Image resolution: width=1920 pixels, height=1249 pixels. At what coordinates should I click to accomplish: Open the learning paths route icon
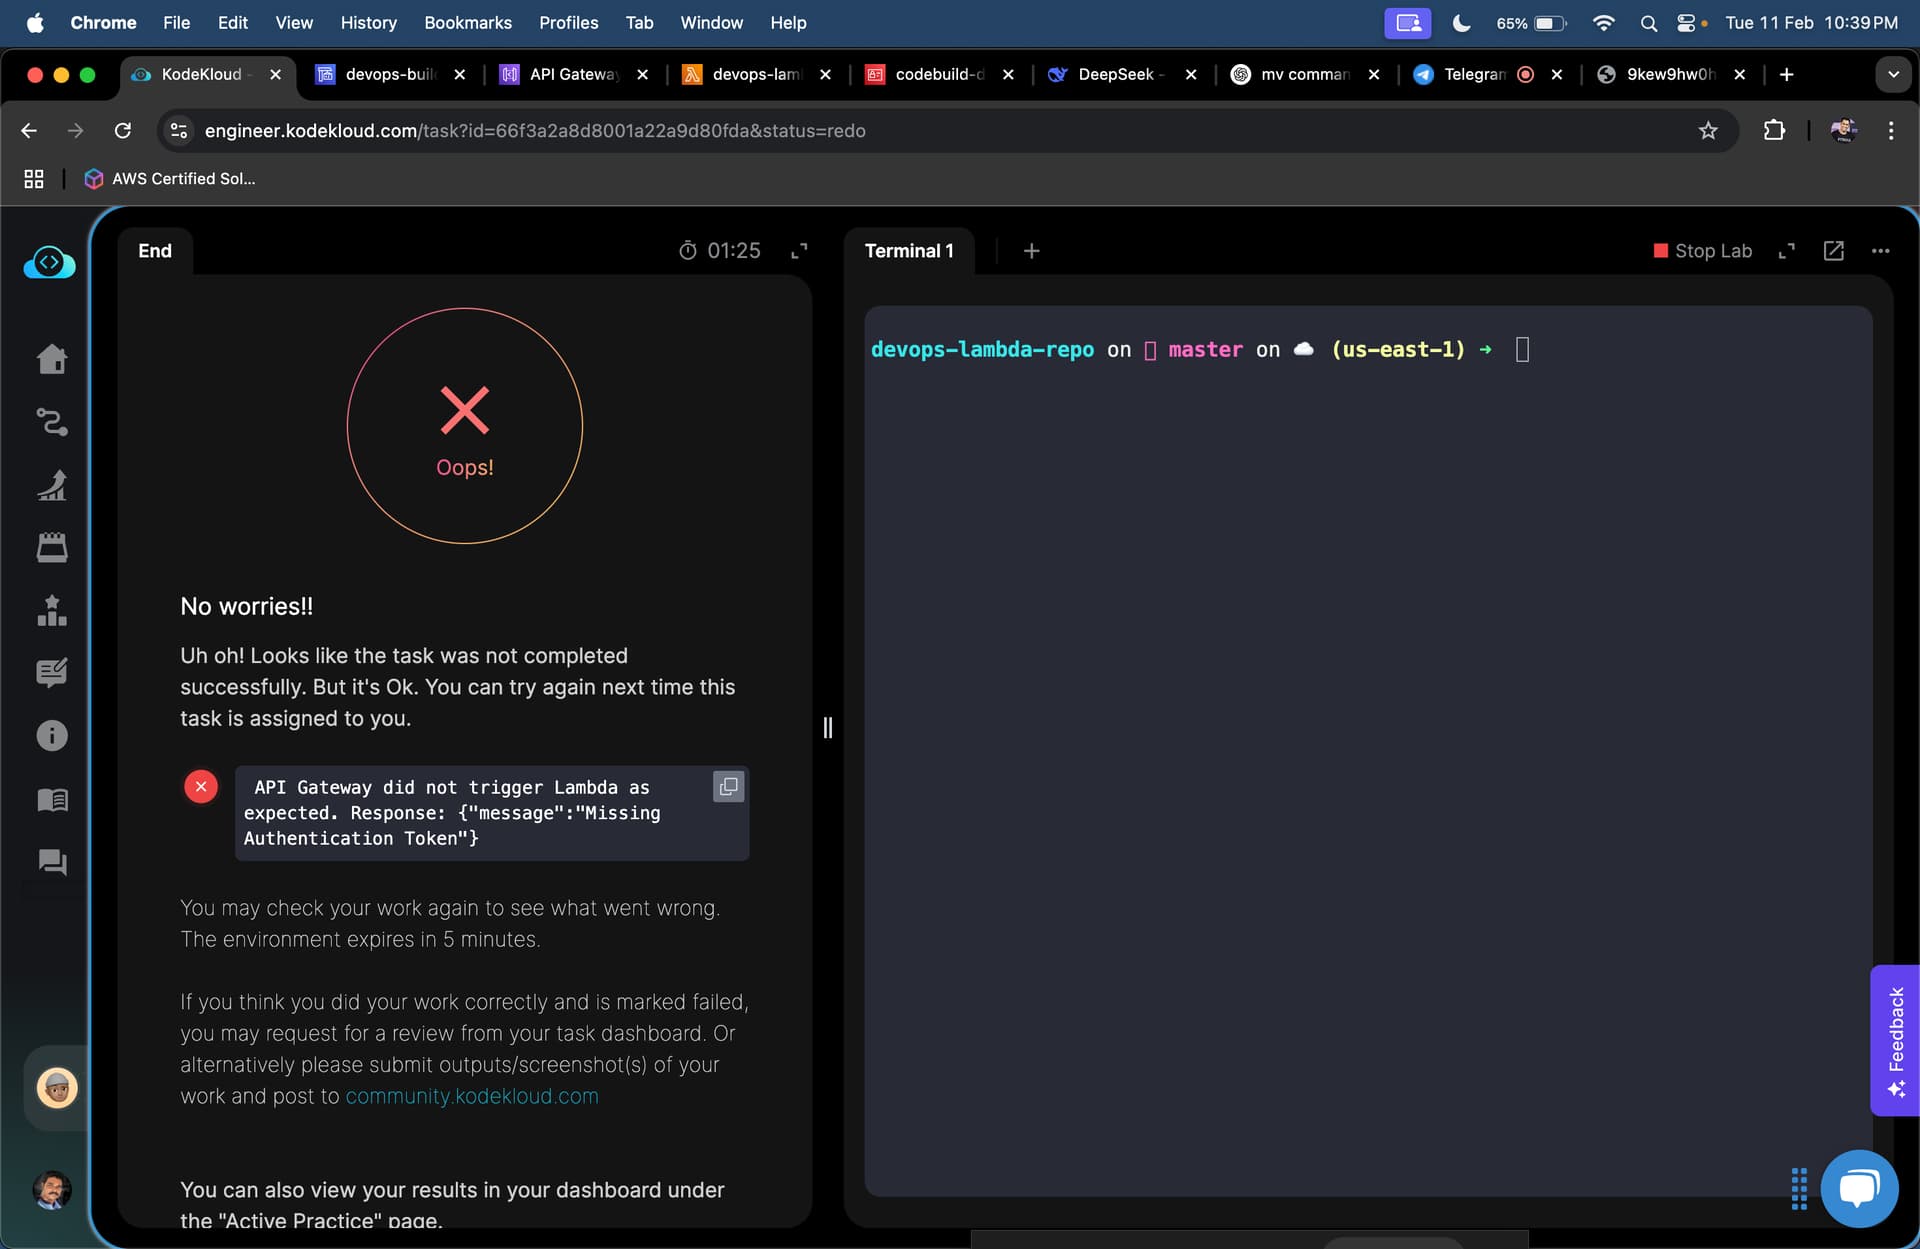click(x=52, y=422)
